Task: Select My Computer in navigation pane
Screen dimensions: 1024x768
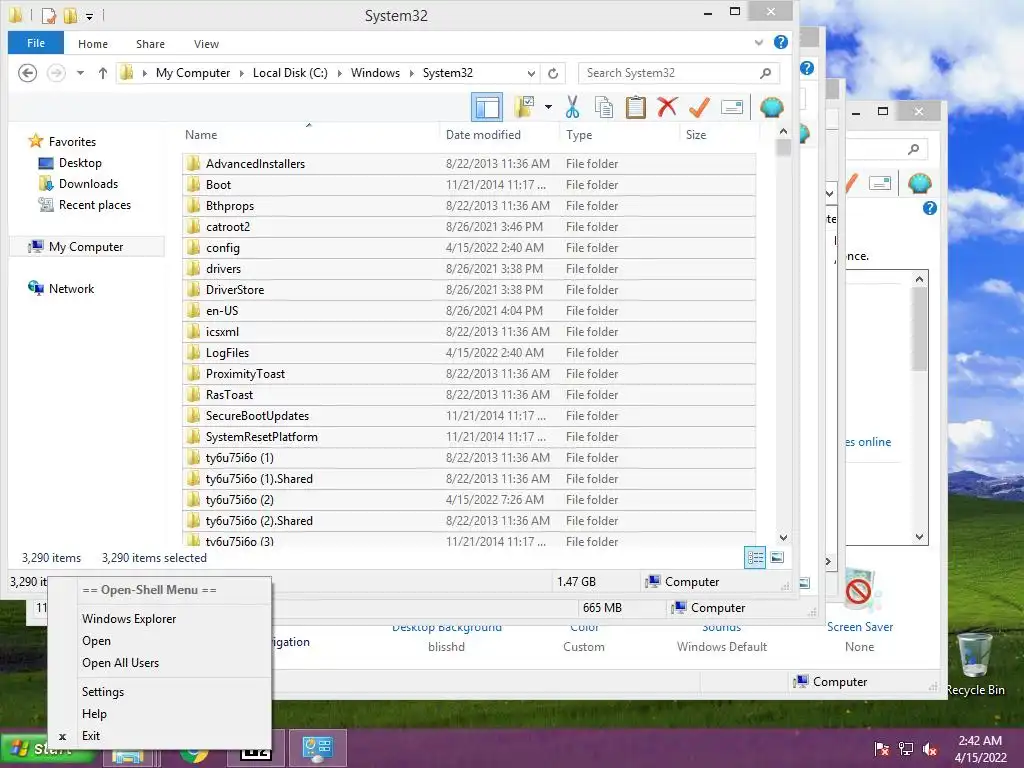Action: pos(87,247)
